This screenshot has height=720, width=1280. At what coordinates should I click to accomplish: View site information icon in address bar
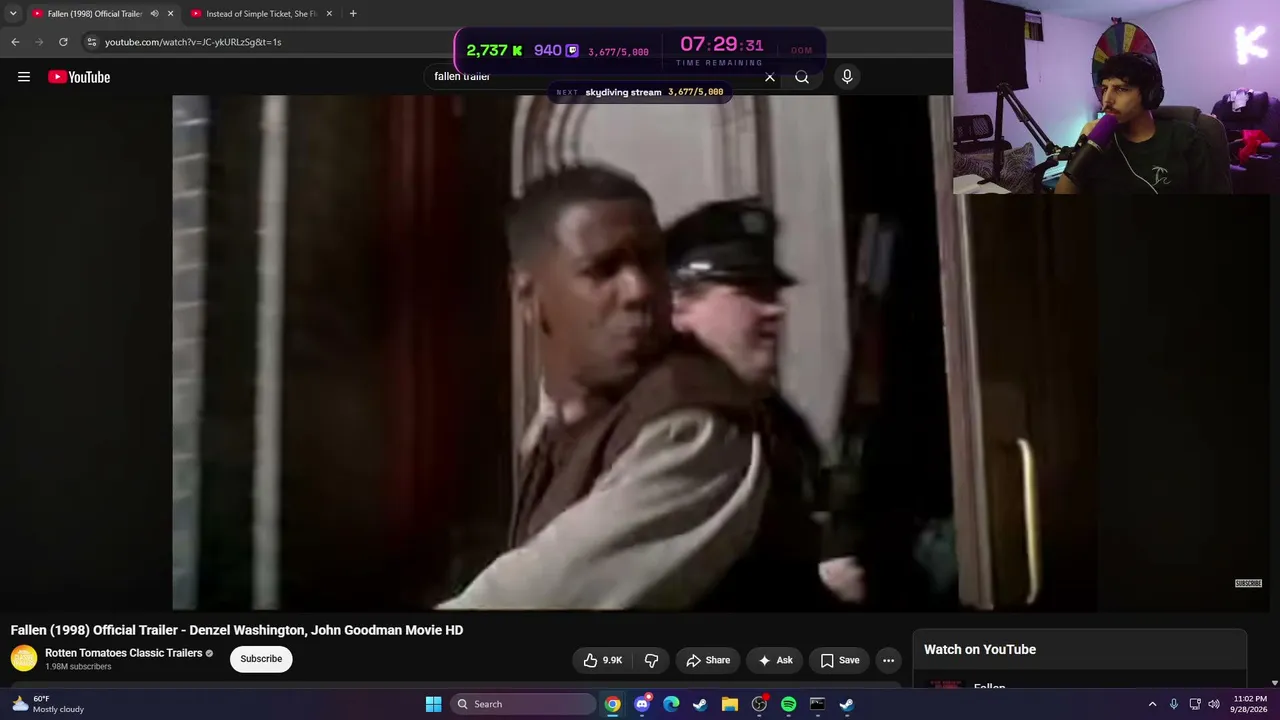91,42
